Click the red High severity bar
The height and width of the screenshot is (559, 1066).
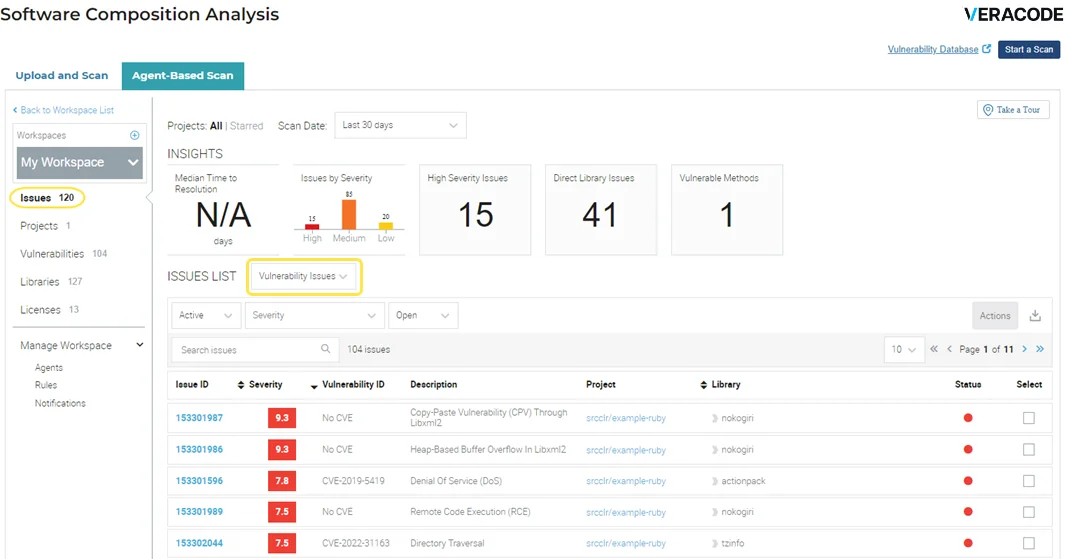point(312,226)
